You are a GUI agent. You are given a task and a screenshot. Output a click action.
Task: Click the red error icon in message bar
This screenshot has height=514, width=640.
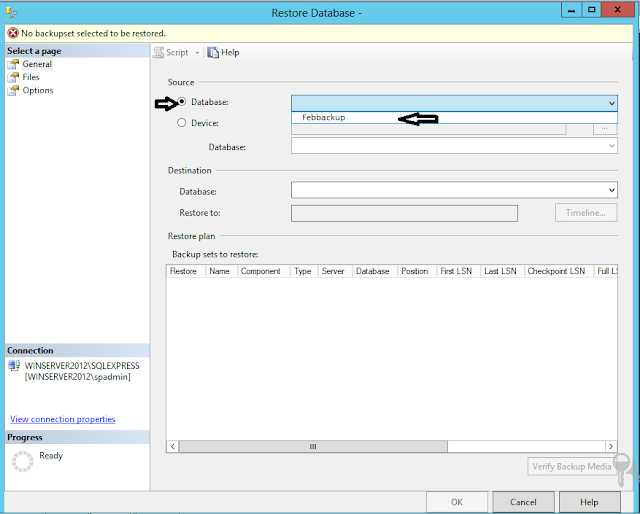[13, 33]
